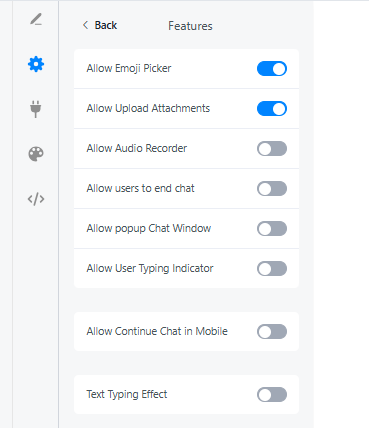This screenshot has width=369, height=428.
Task: Click the Allow Emoji Picker label
Action: (x=129, y=68)
